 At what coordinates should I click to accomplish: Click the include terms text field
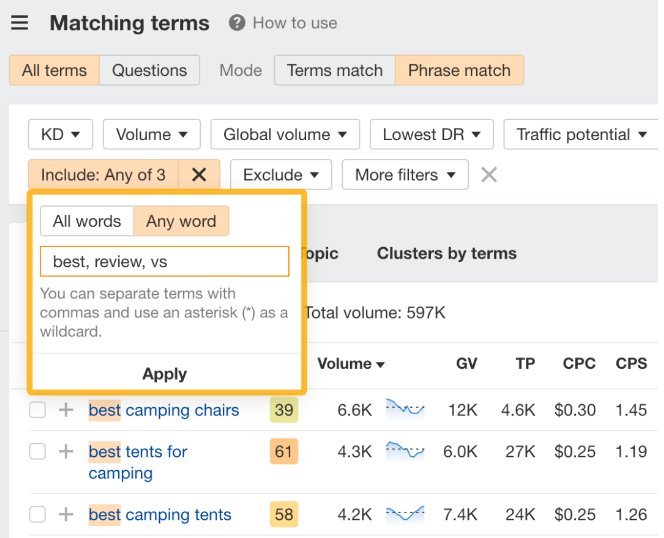[x=164, y=261]
